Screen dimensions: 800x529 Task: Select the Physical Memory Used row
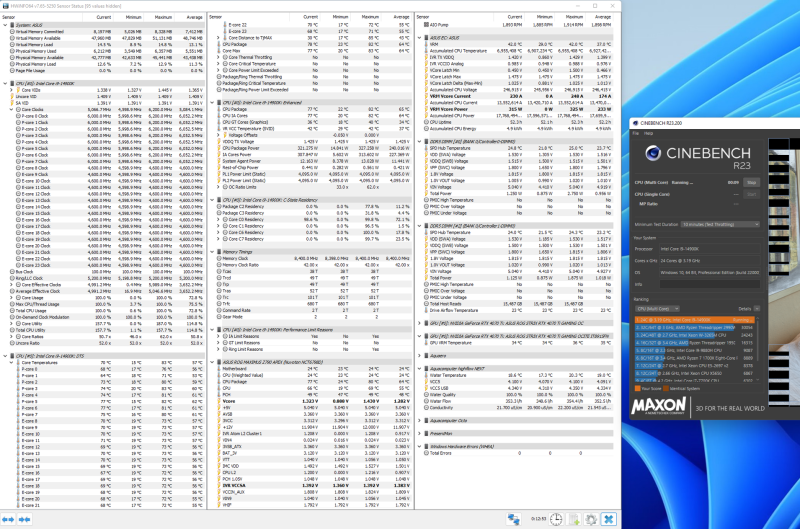pos(107,51)
